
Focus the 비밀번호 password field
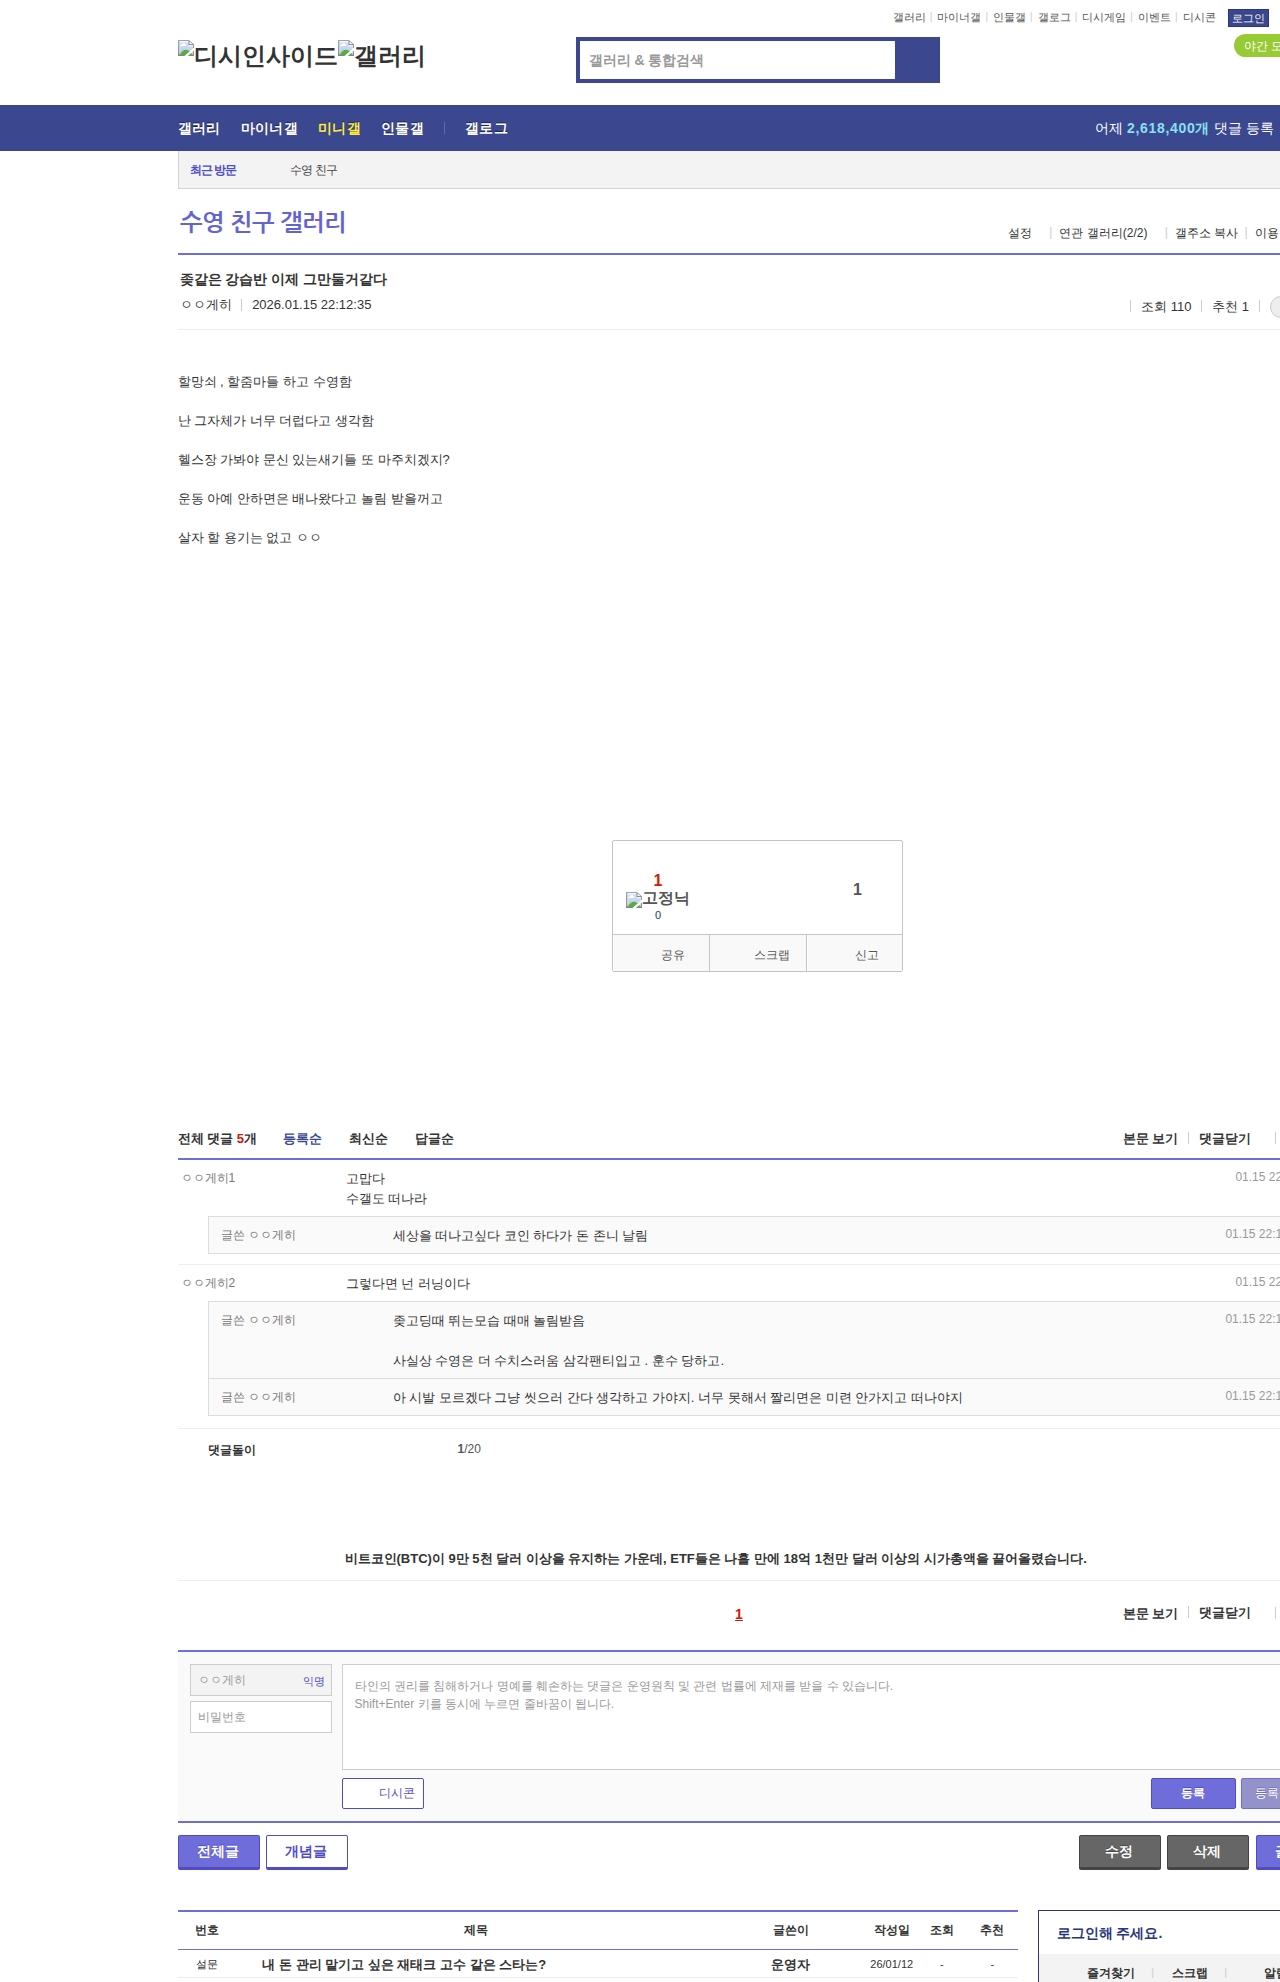pos(261,1717)
